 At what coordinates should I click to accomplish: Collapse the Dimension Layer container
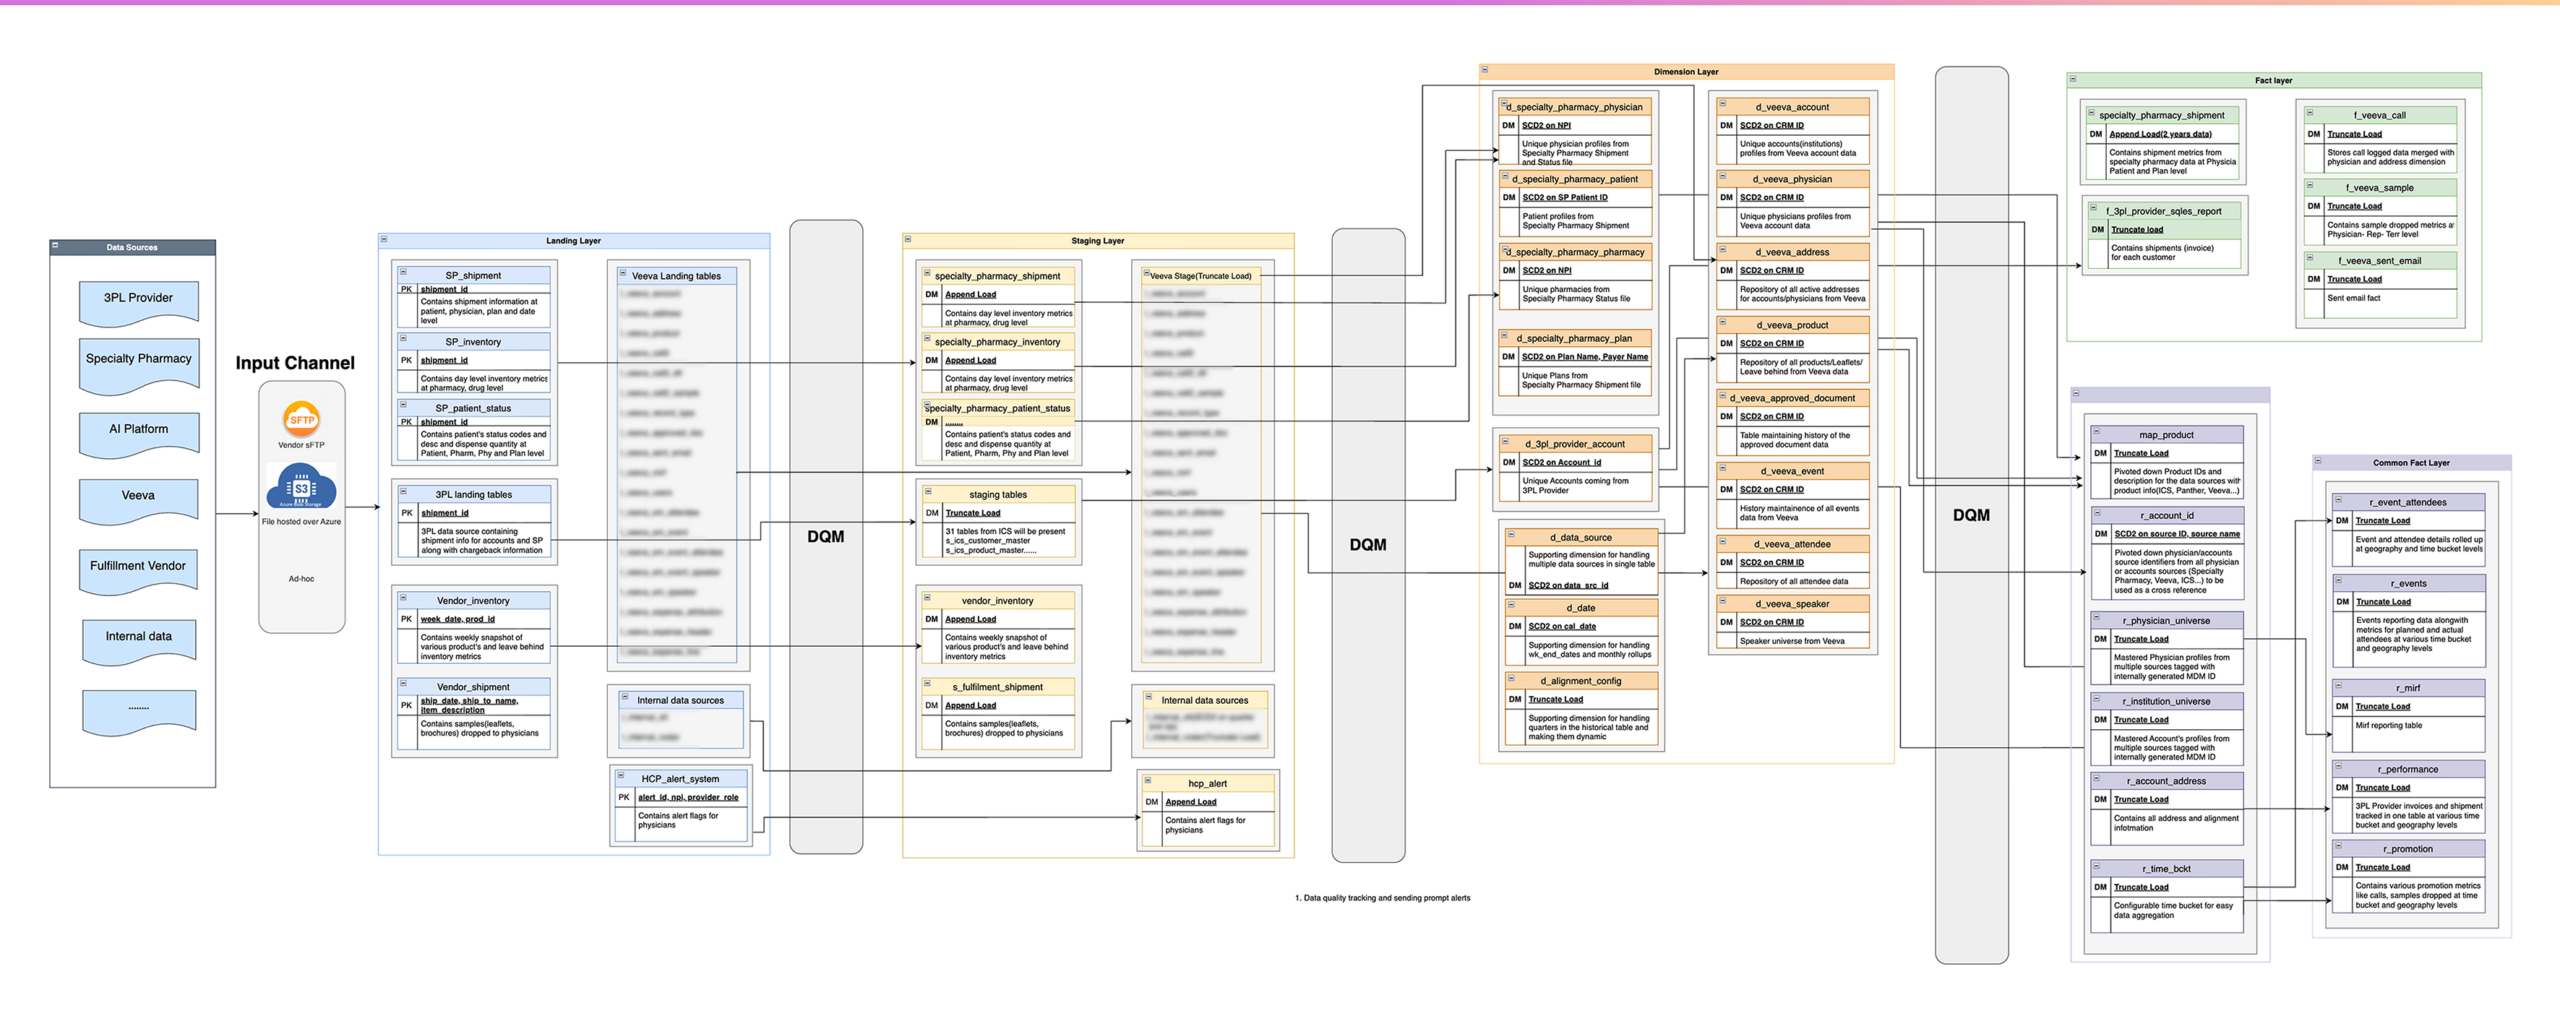coord(1485,70)
